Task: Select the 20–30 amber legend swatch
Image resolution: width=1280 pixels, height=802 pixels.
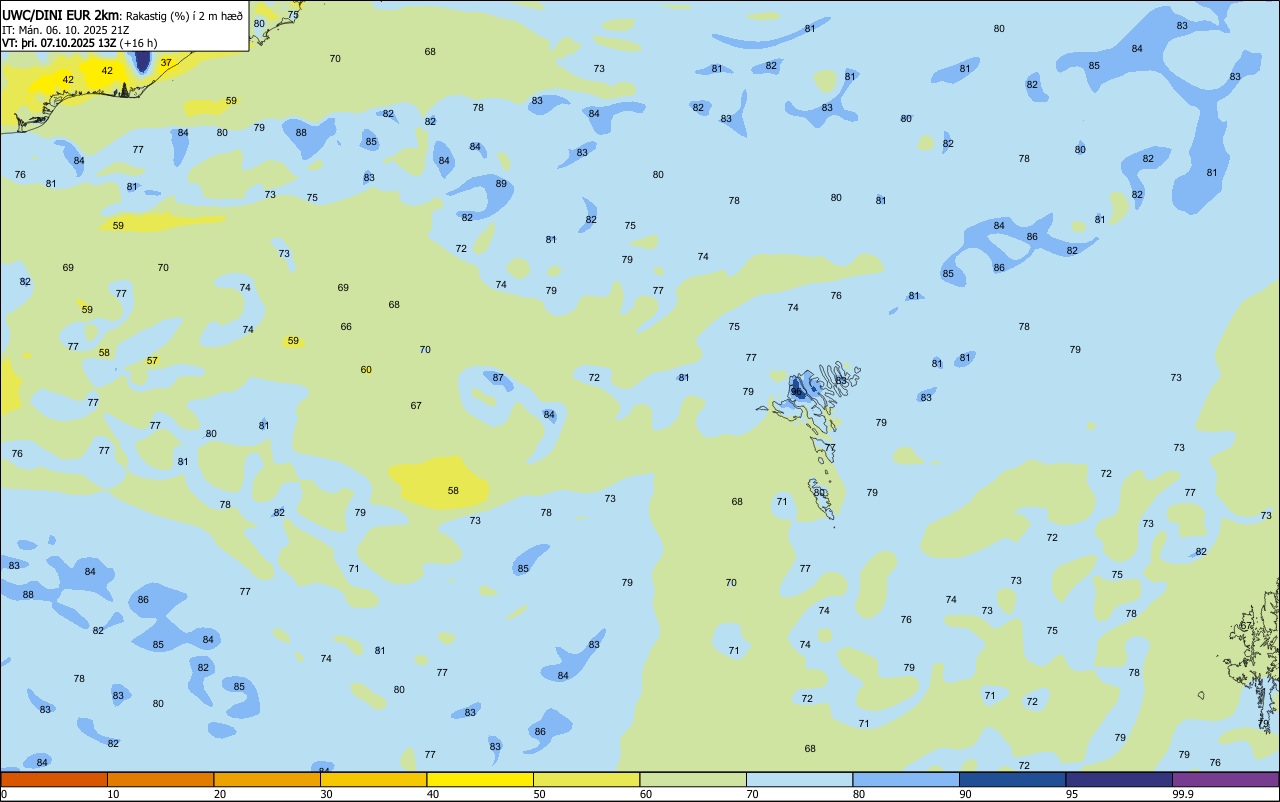Action: pyautogui.click(x=267, y=779)
